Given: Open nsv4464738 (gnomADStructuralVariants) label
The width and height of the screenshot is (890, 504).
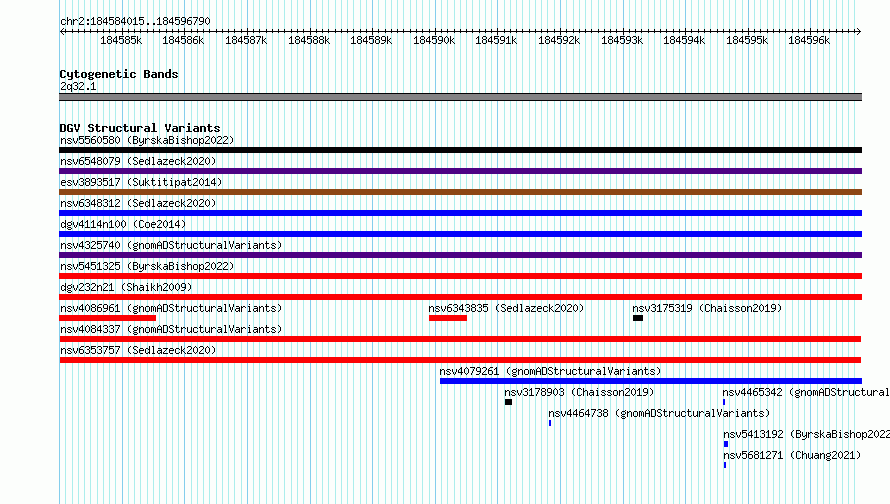Looking at the screenshot, I should click(x=659, y=413).
